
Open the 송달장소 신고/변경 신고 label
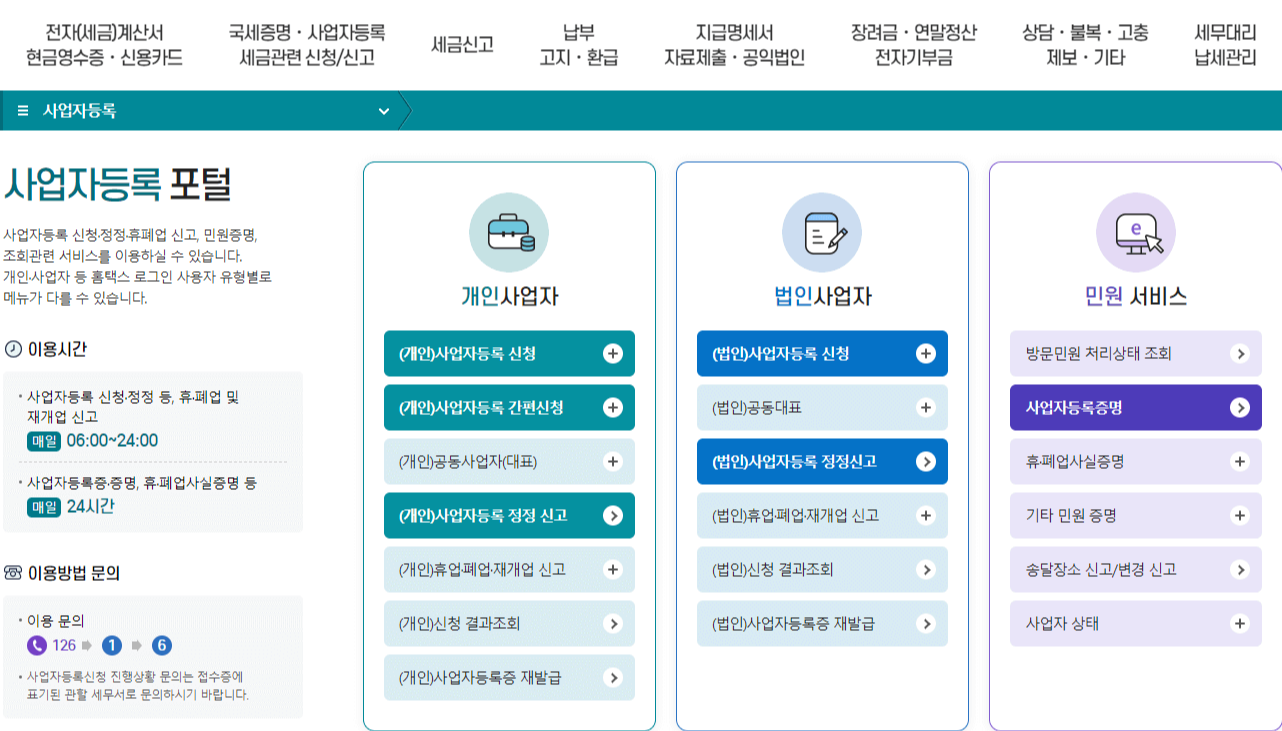point(1101,570)
